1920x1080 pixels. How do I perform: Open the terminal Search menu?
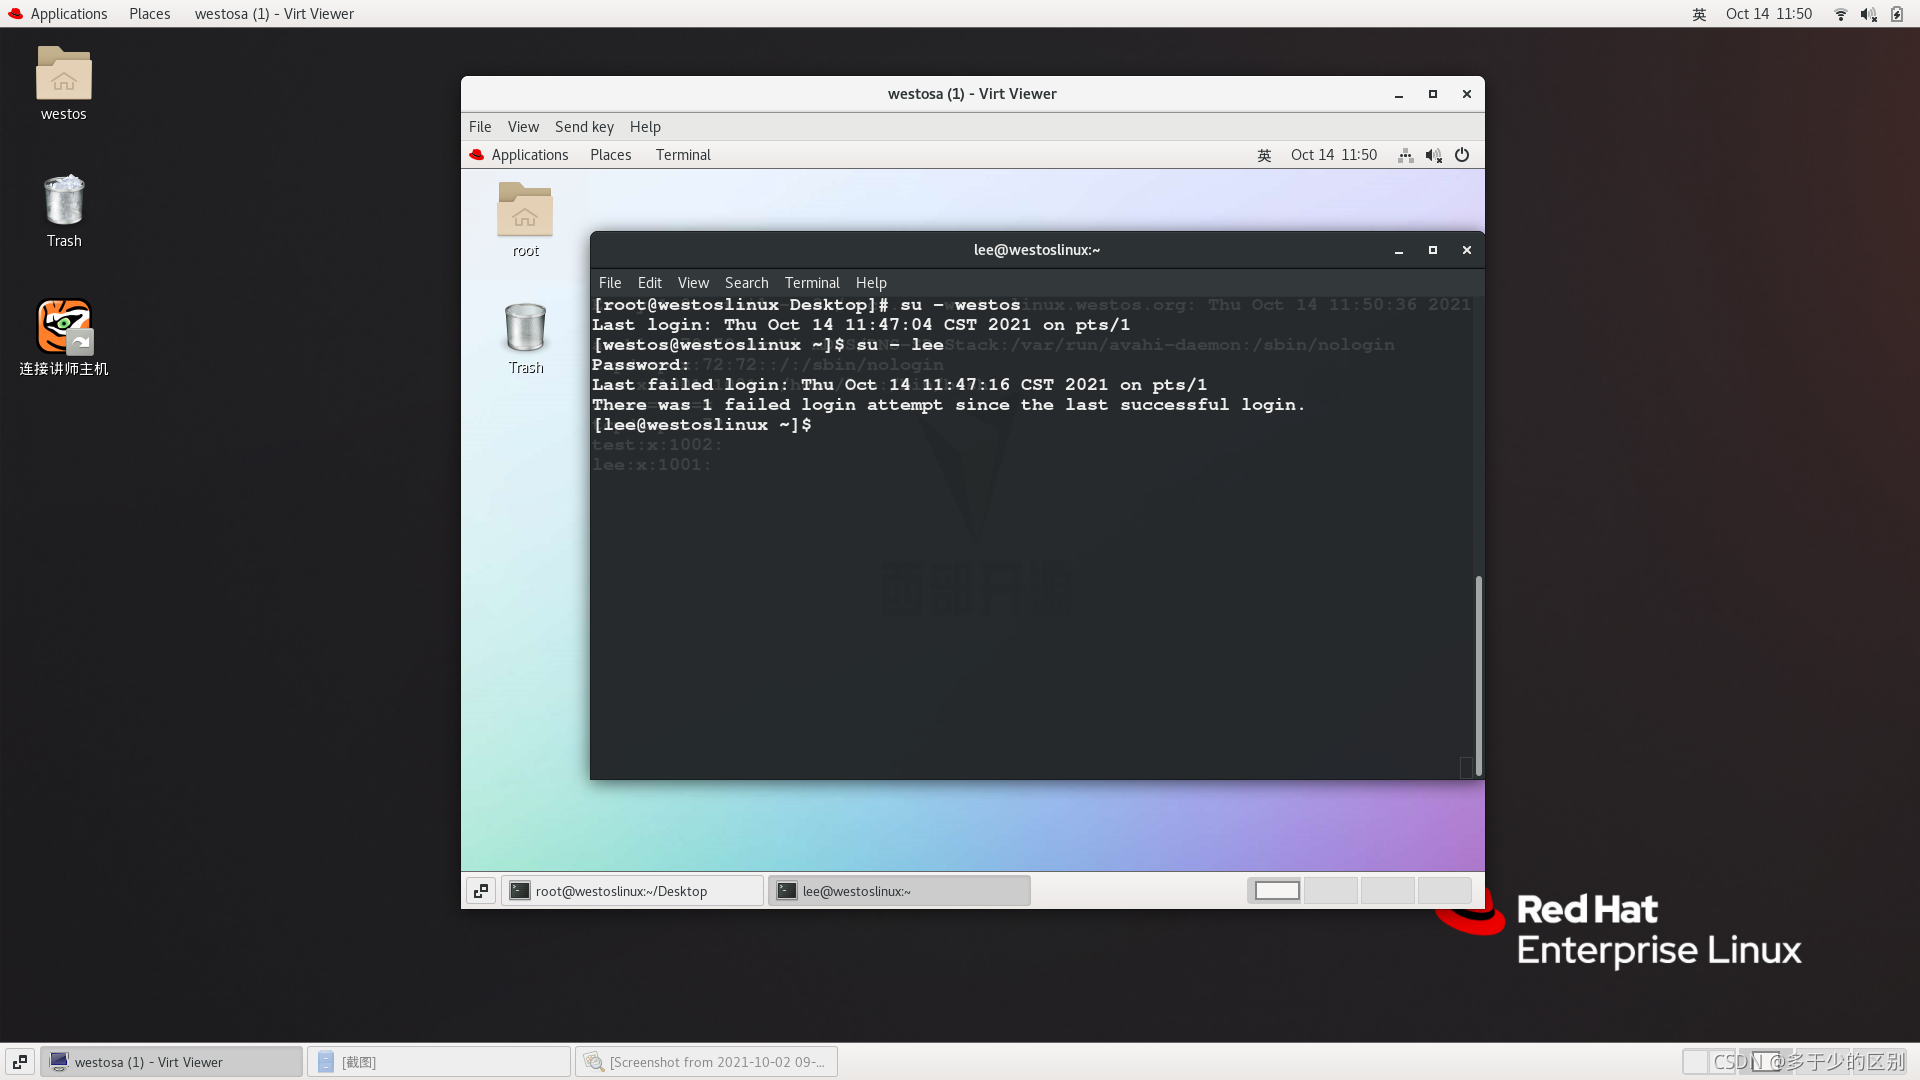coord(746,283)
